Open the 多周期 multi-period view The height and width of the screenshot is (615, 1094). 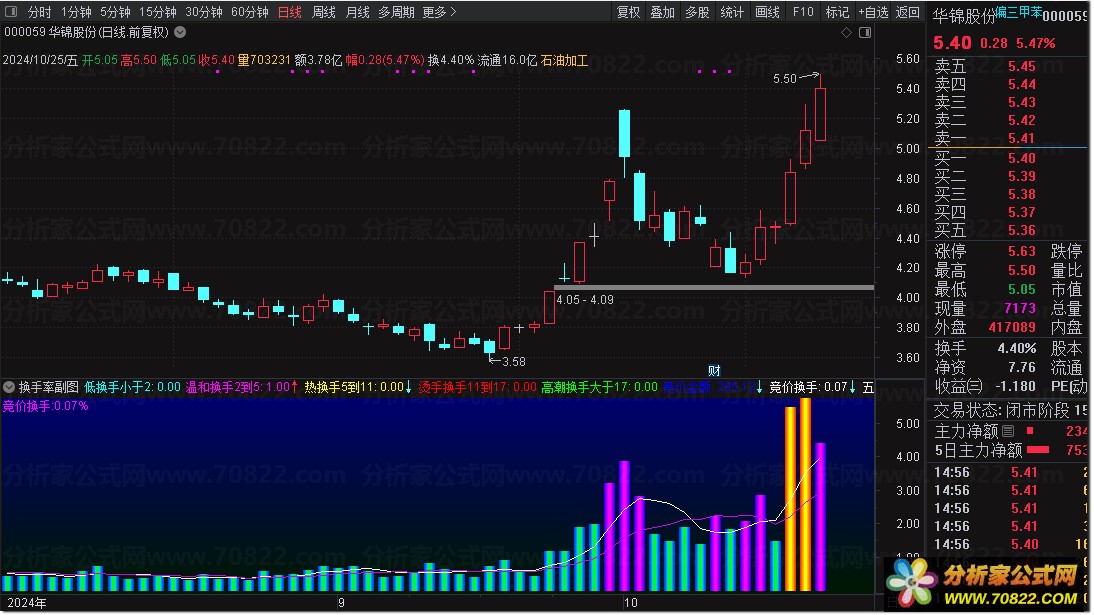coord(396,12)
